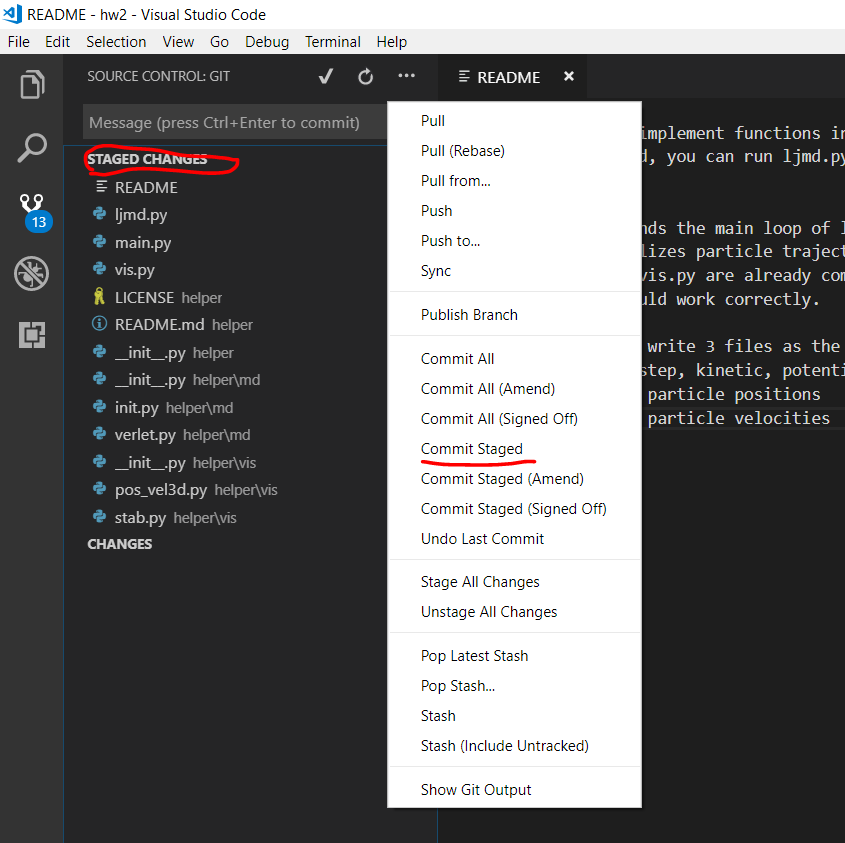Viewport: 845px width, 843px height.
Task: Click the Python icon next to vis.py
Action: coord(100,268)
